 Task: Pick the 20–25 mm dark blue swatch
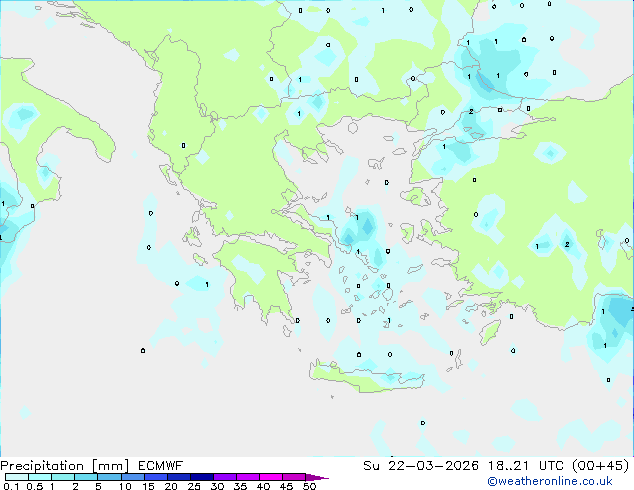tap(178, 477)
